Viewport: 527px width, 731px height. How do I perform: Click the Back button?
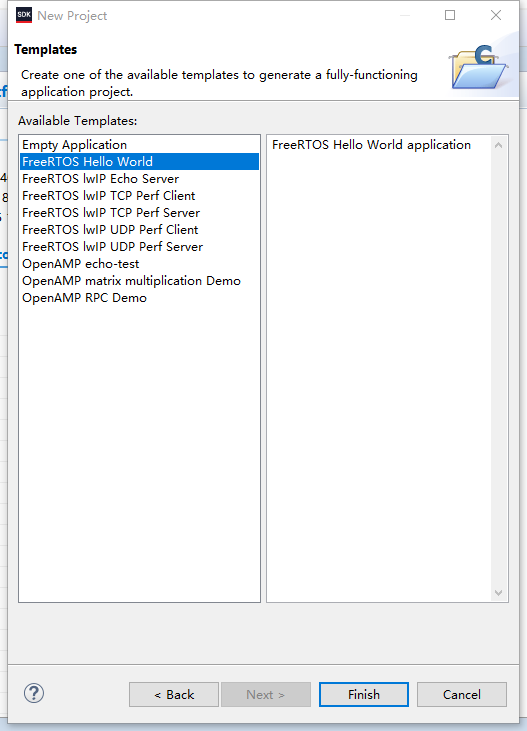click(x=173, y=695)
